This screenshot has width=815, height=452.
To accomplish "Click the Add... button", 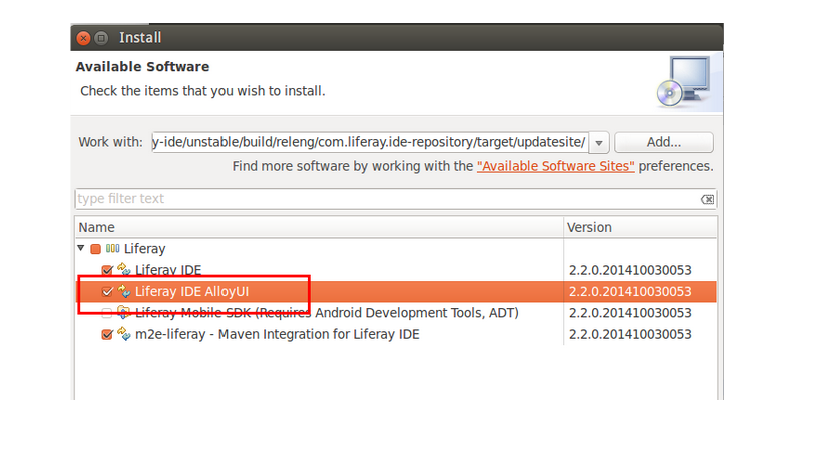I will click(x=664, y=142).
